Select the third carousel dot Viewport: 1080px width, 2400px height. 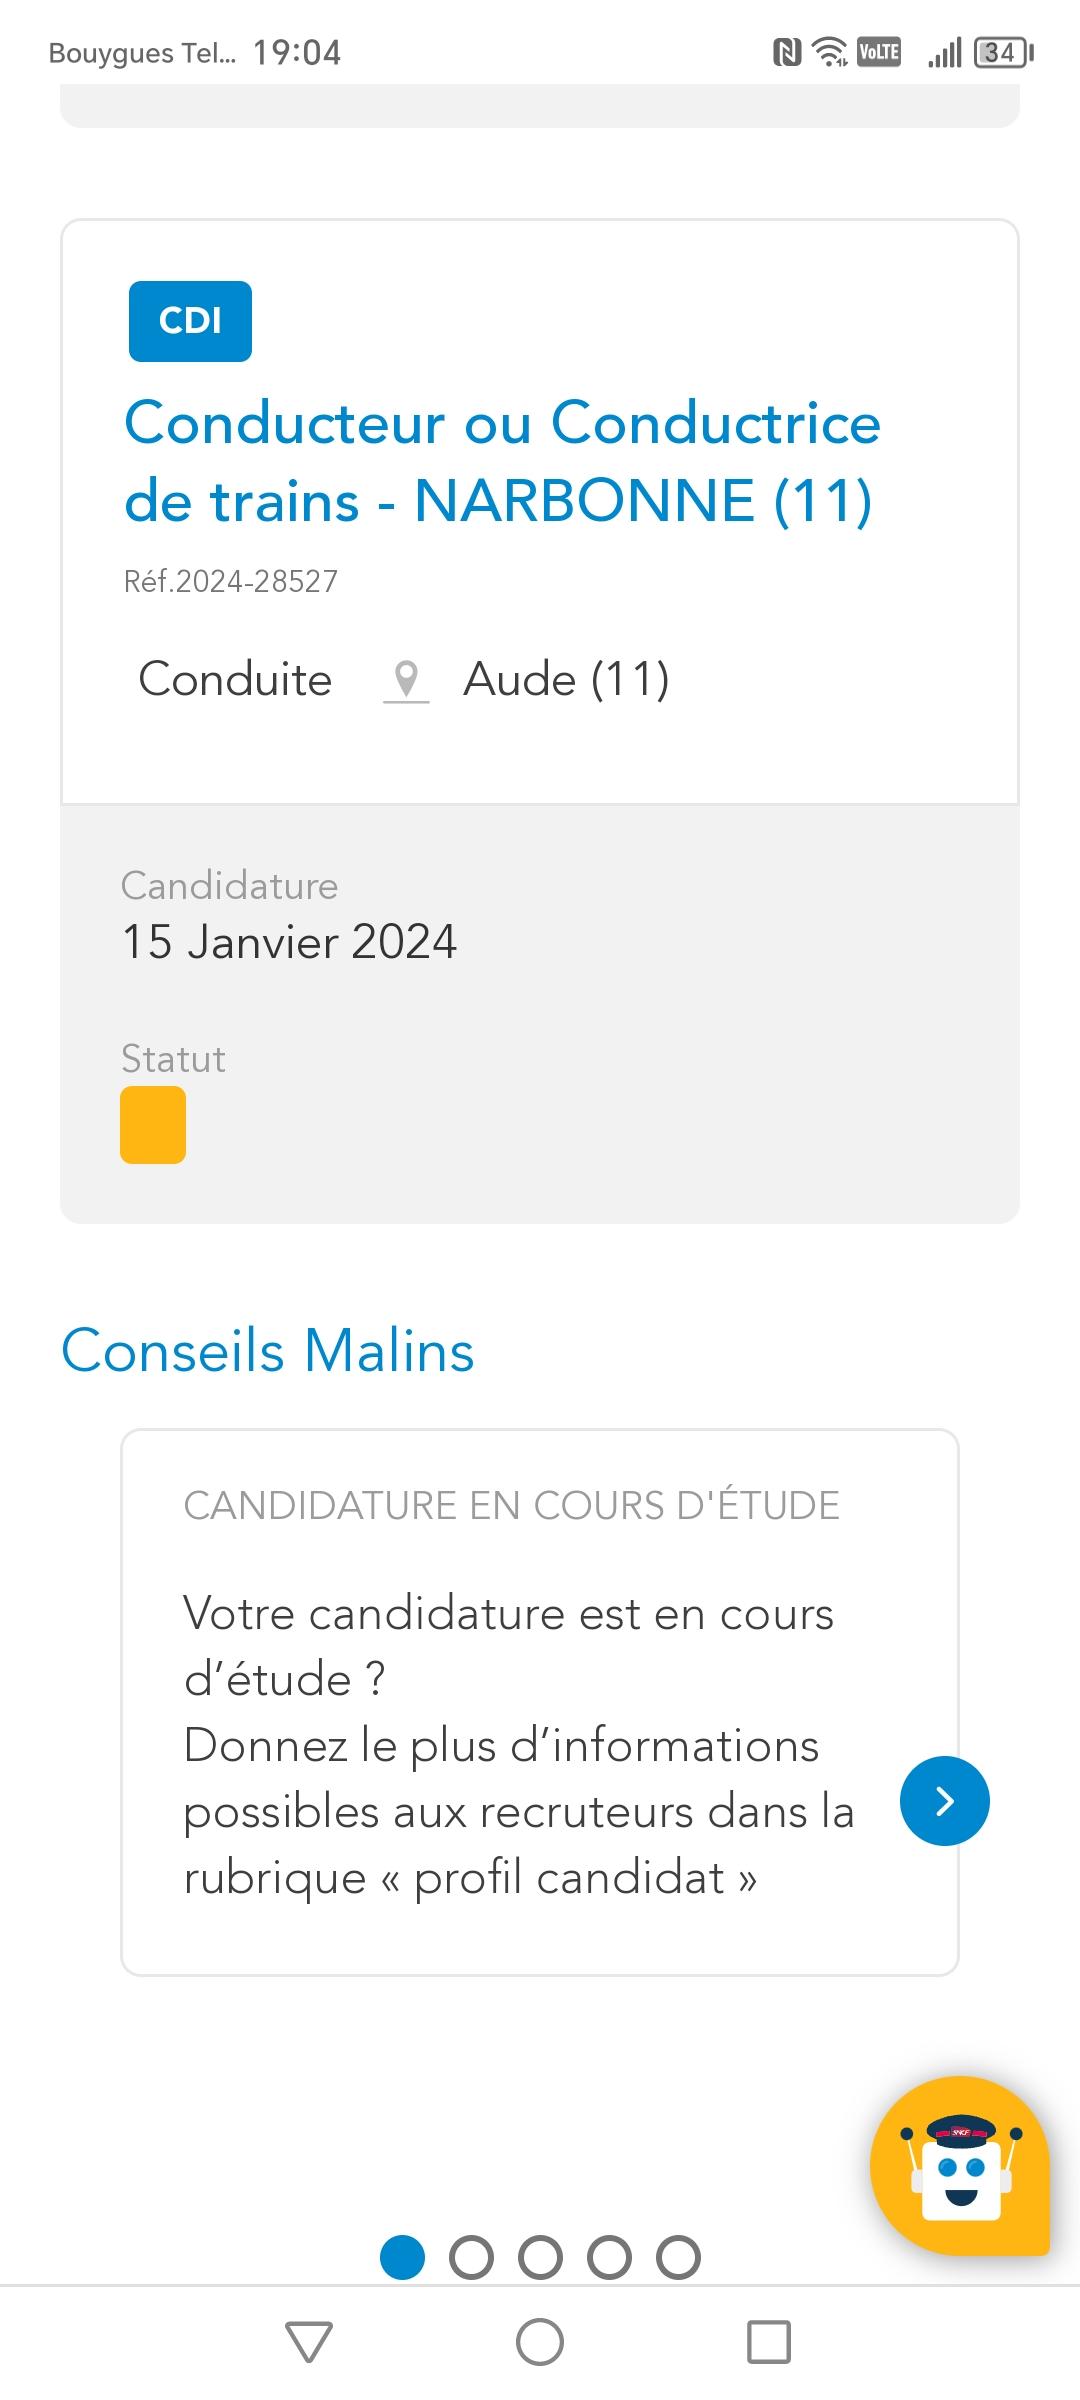click(541, 2258)
